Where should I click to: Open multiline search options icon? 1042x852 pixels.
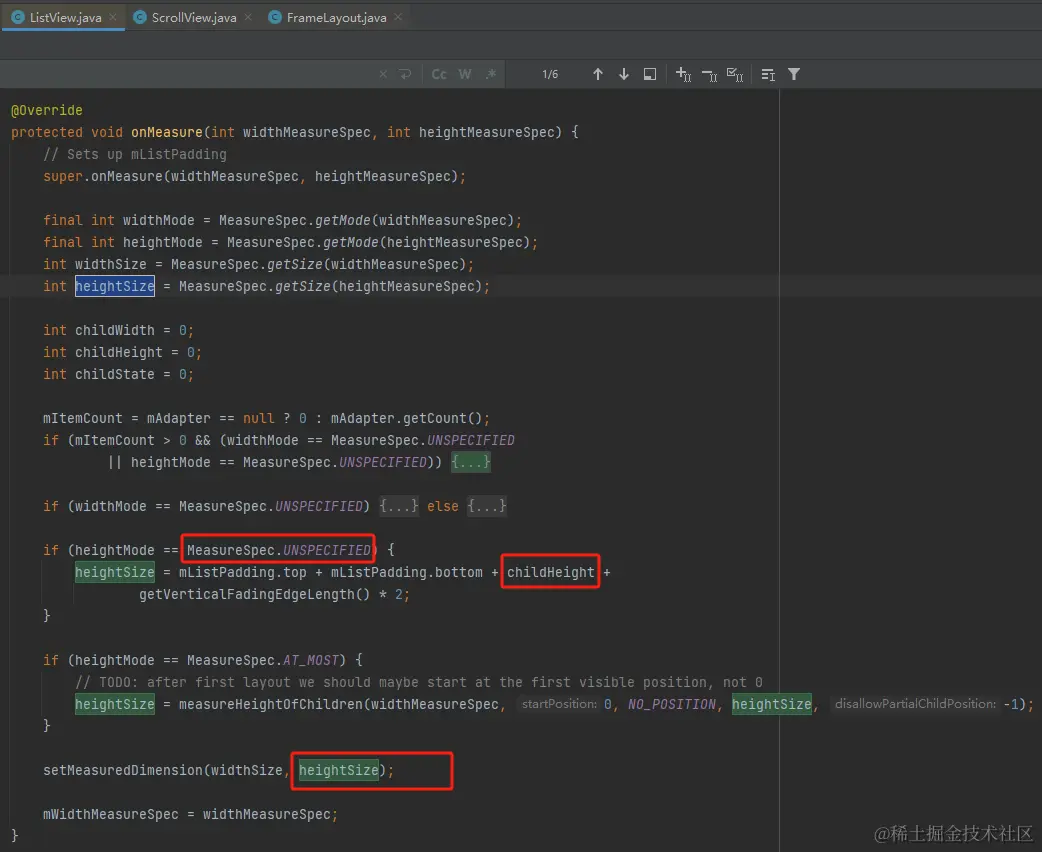pyautogui.click(x=768, y=74)
